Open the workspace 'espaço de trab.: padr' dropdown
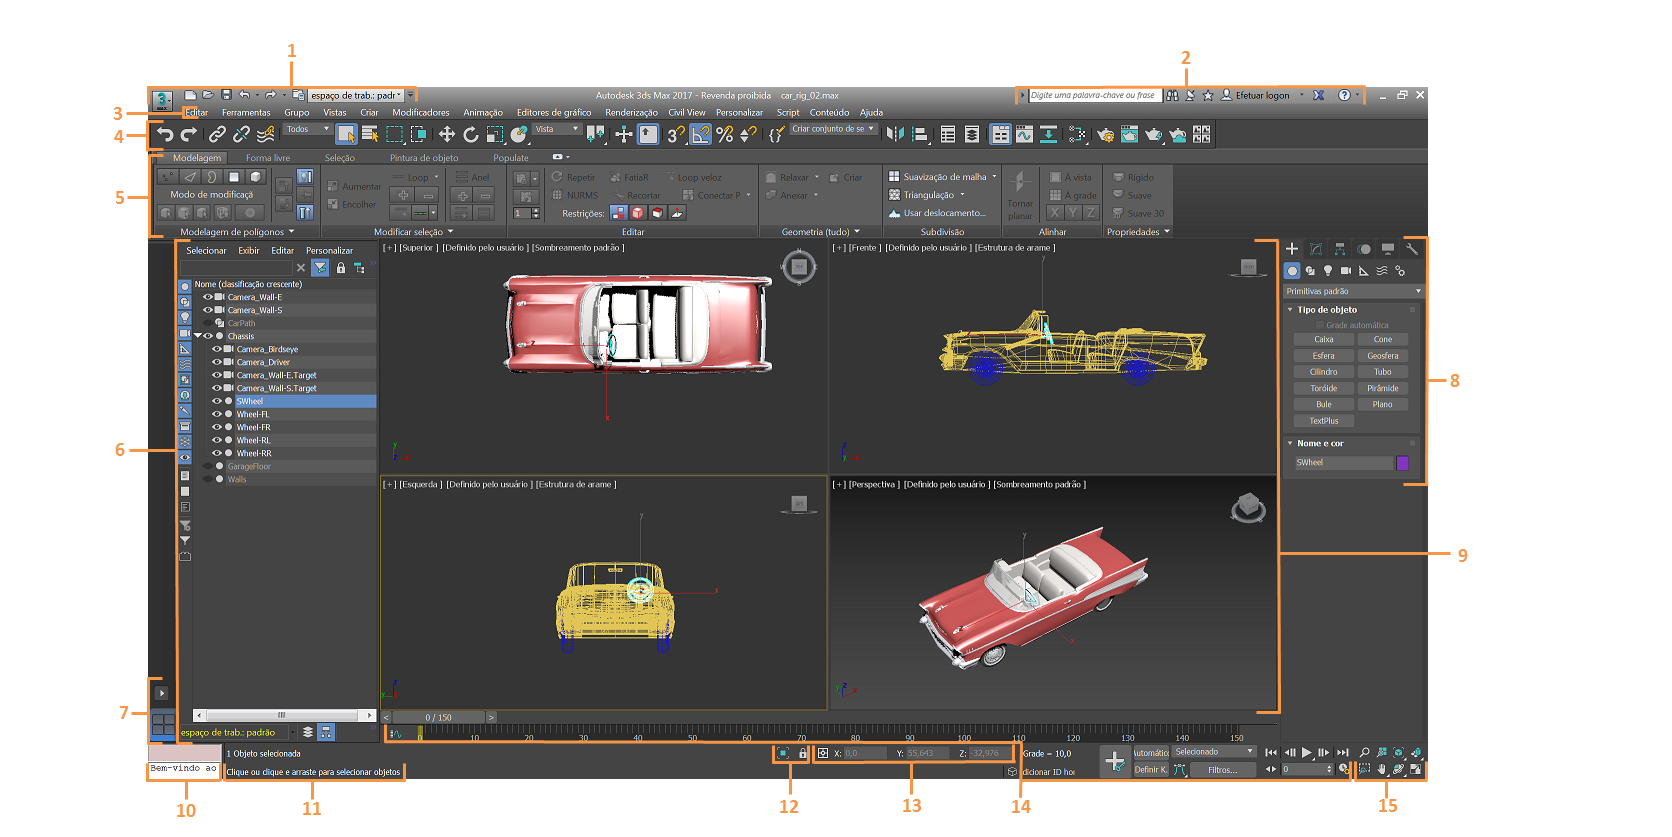The height and width of the screenshot is (837, 1672). point(355,95)
